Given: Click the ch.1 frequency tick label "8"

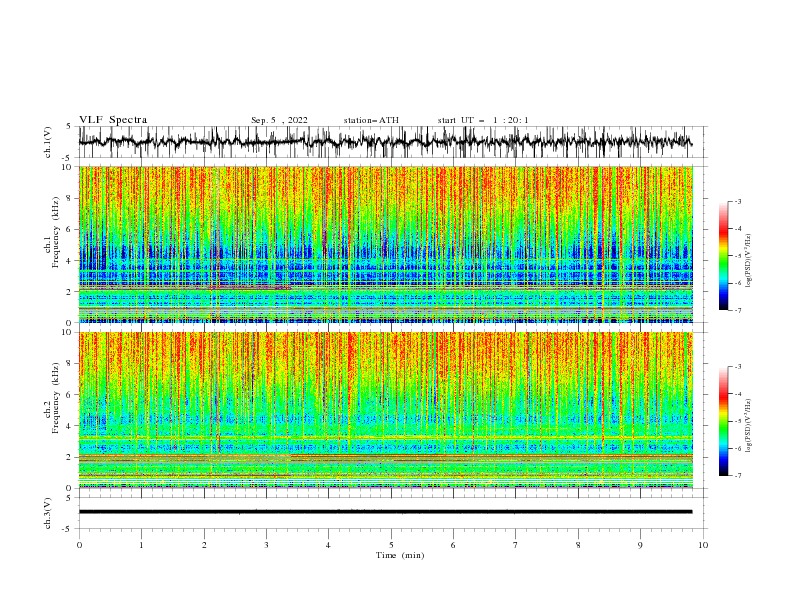Looking at the screenshot, I should pyautogui.click(x=69, y=198).
